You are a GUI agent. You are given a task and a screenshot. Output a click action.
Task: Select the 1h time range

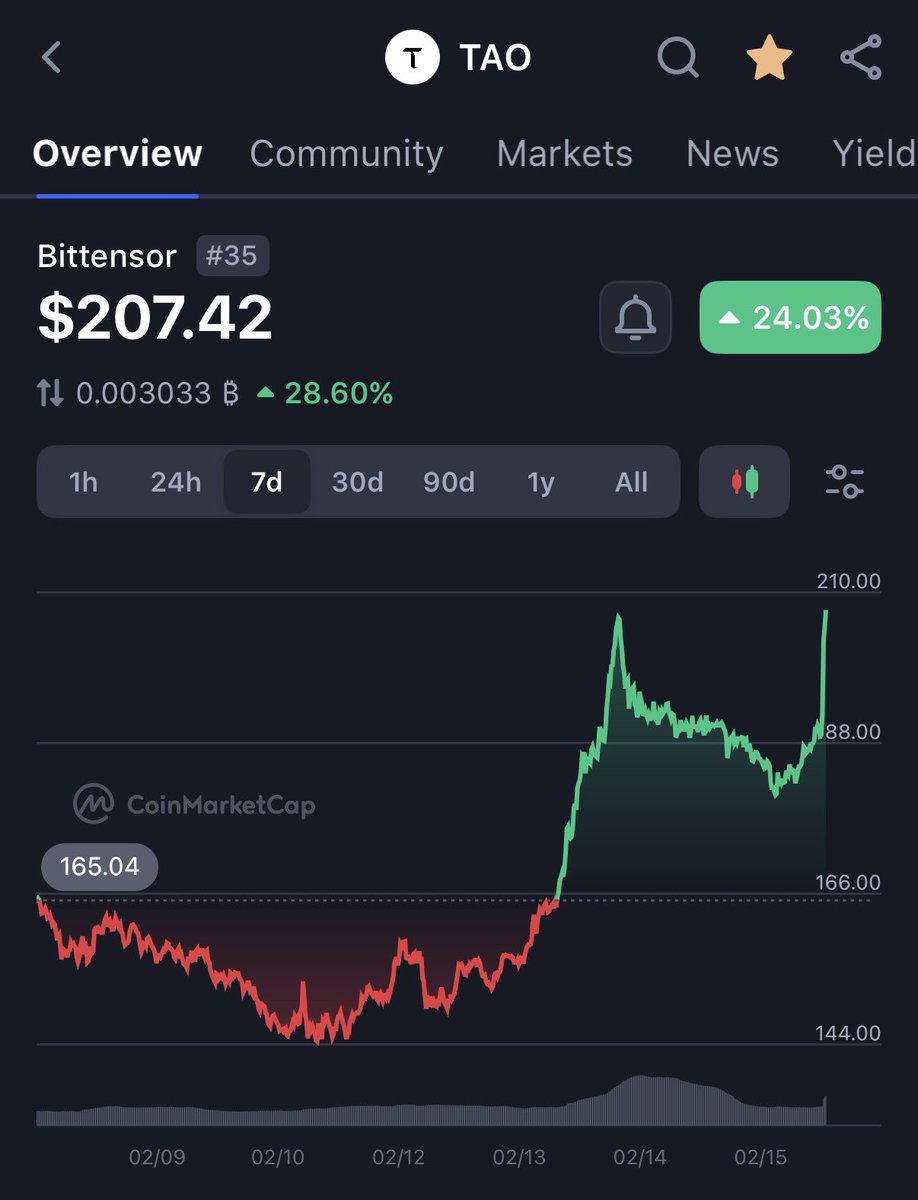[83, 482]
